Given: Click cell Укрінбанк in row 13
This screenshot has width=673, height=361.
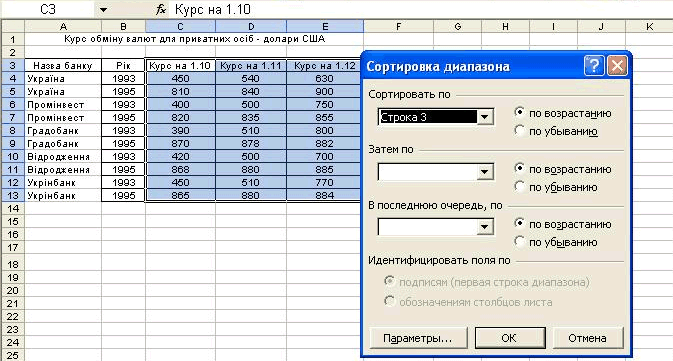Looking at the screenshot, I should [x=63, y=195].
